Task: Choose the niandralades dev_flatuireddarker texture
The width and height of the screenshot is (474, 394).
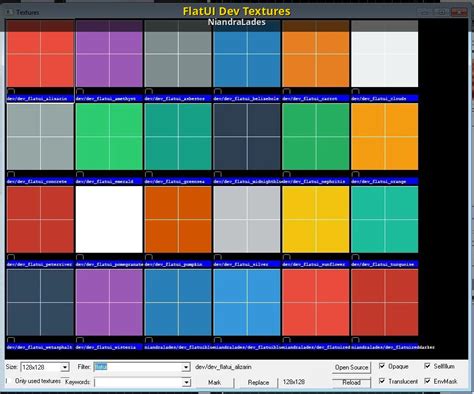Action: 385,302
